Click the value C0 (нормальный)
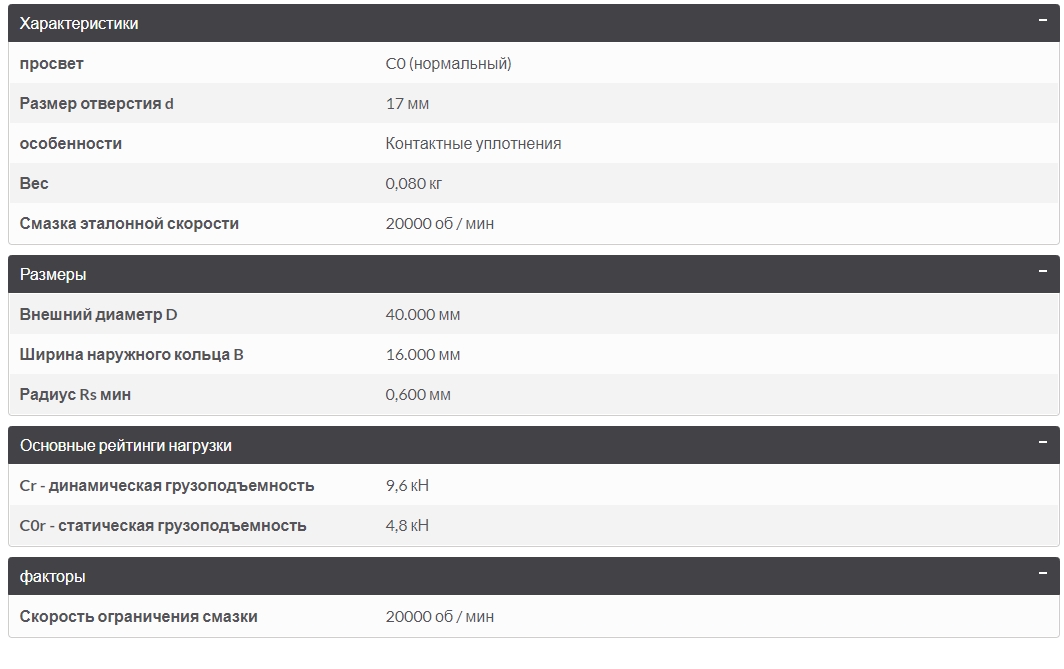The width and height of the screenshot is (1064, 669). pyautogui.click(x=449, y=63)
